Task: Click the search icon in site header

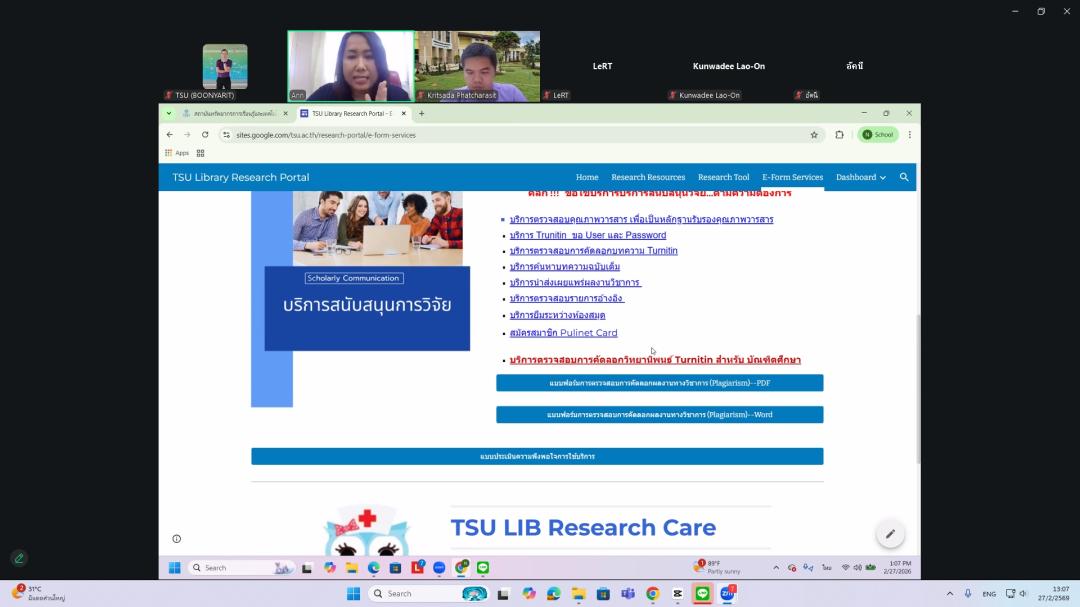Action: [904, 177]
